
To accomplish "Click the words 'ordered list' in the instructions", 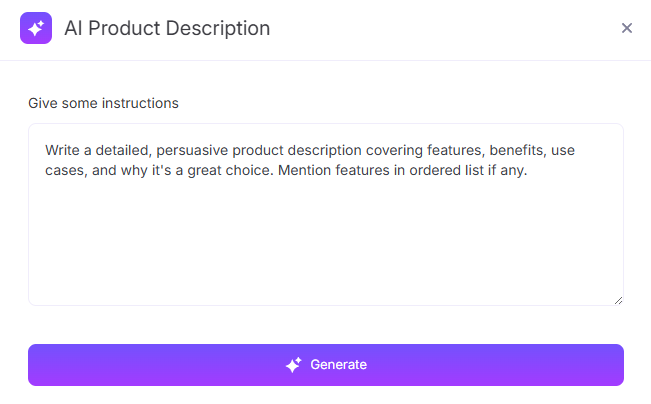I will coord(447,170).
